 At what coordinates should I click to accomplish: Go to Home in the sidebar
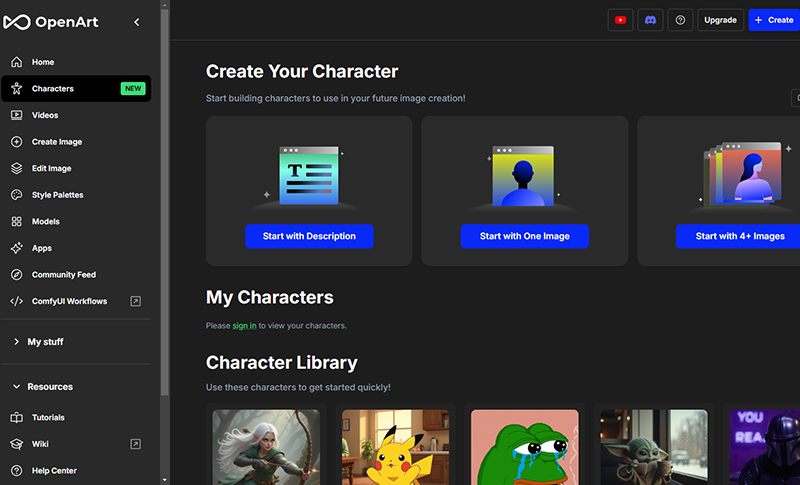(76, 62)
